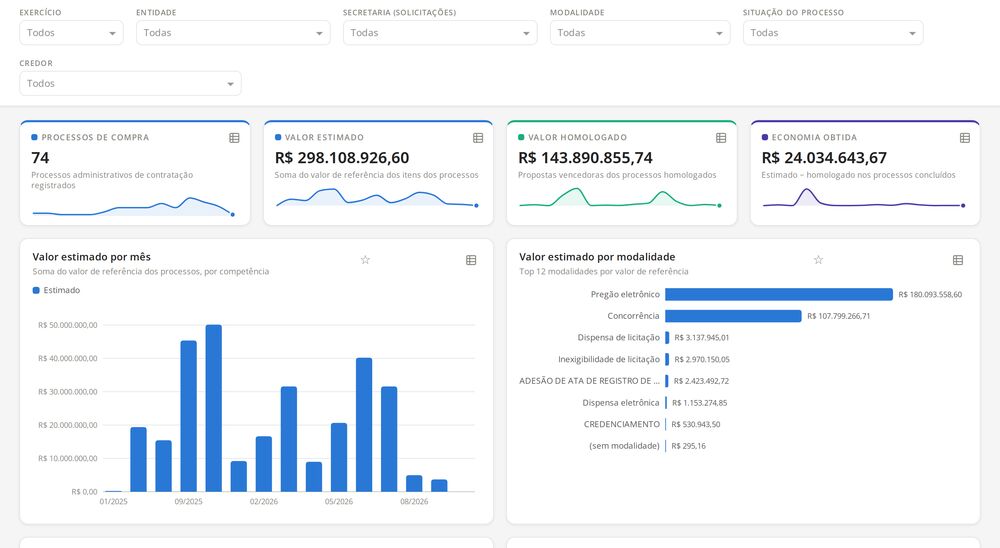The image size is (1000, 548).
Task: Click the Inexigibilidade de licitação label
Action: [609, 359]
